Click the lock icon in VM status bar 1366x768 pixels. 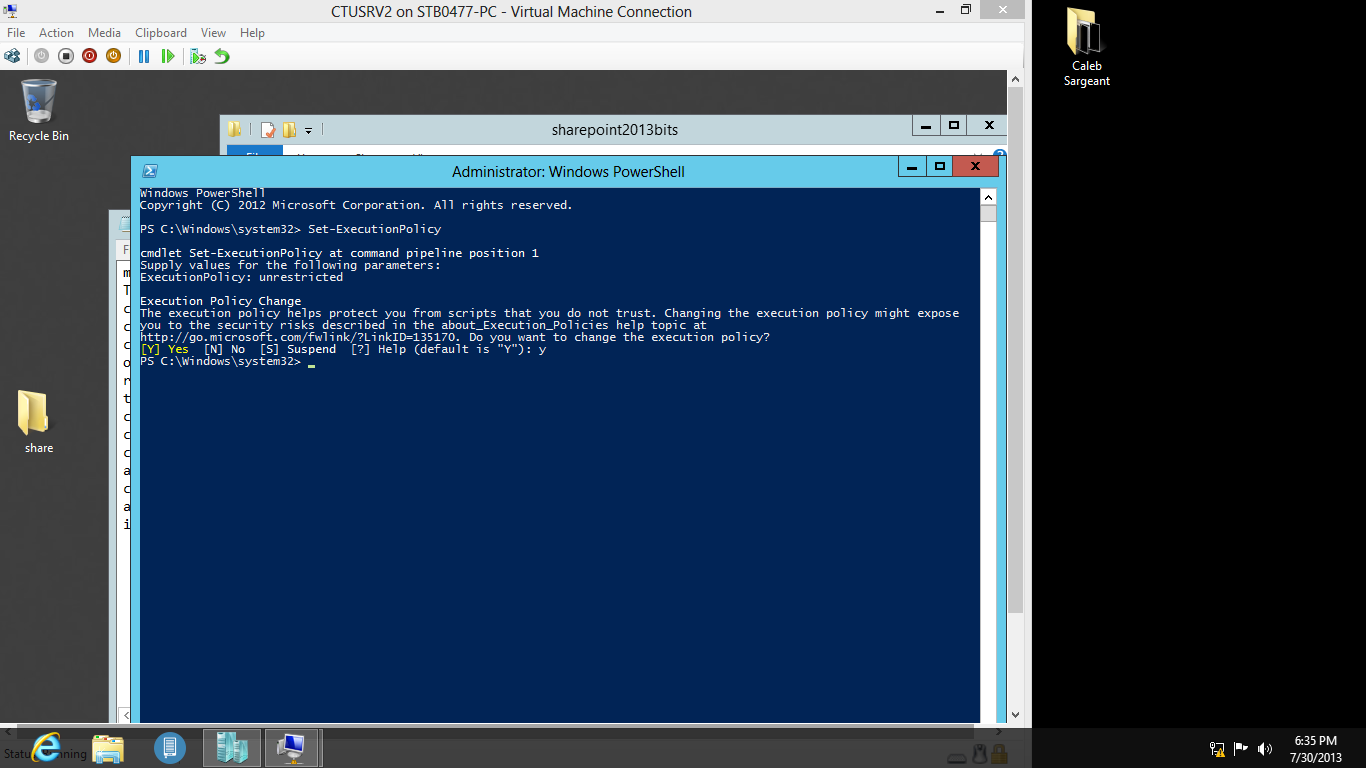(999, 755)
